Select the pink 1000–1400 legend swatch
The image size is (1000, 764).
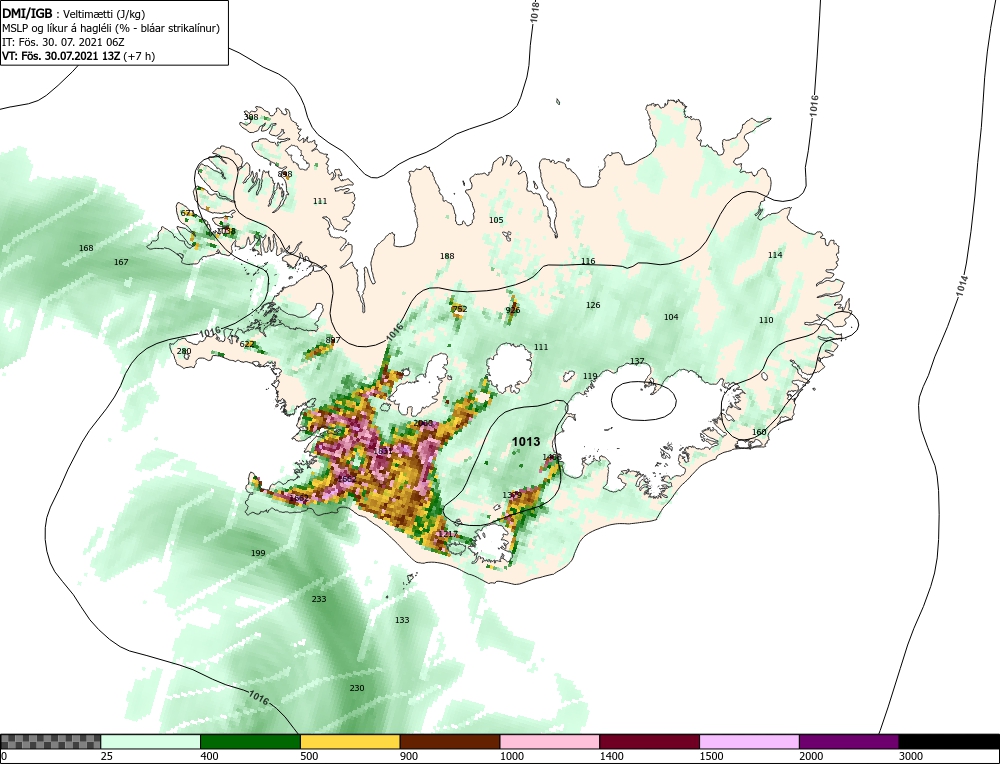point(550,741)
